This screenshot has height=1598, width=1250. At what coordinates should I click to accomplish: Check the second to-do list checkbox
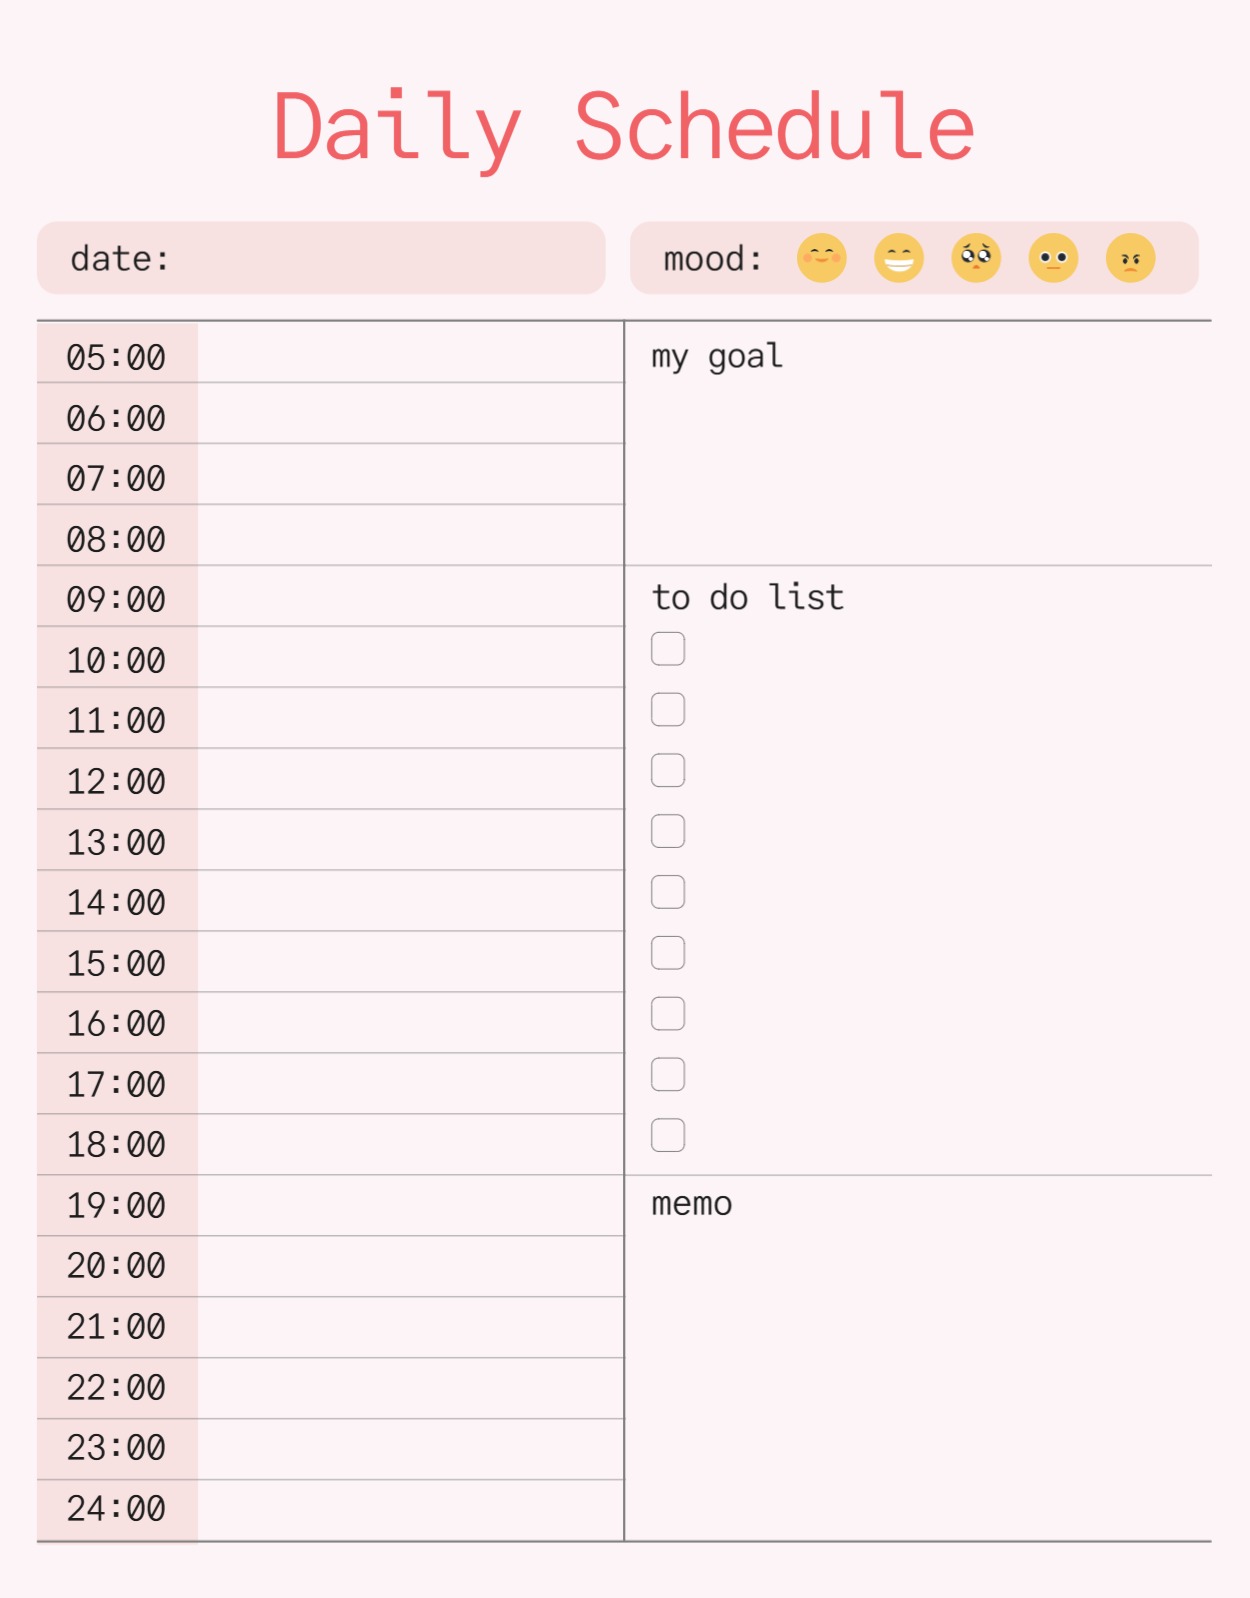tap(668, 710)
